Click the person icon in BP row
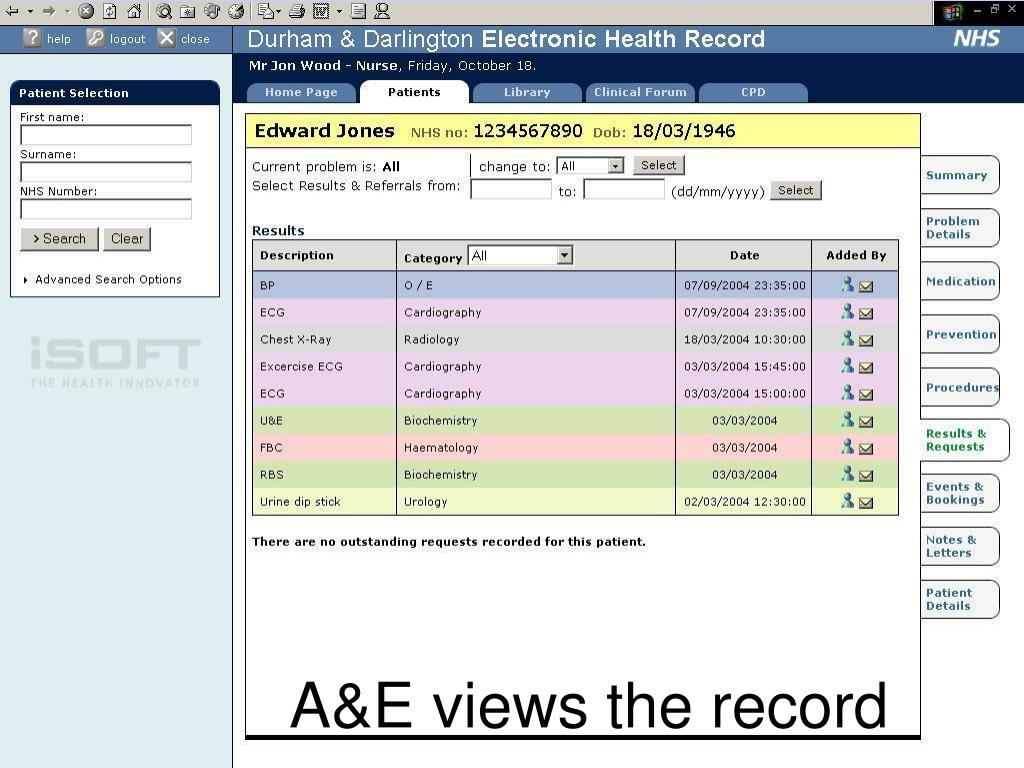The height and width of the screenshot is (768, 1024). point(848,284)
